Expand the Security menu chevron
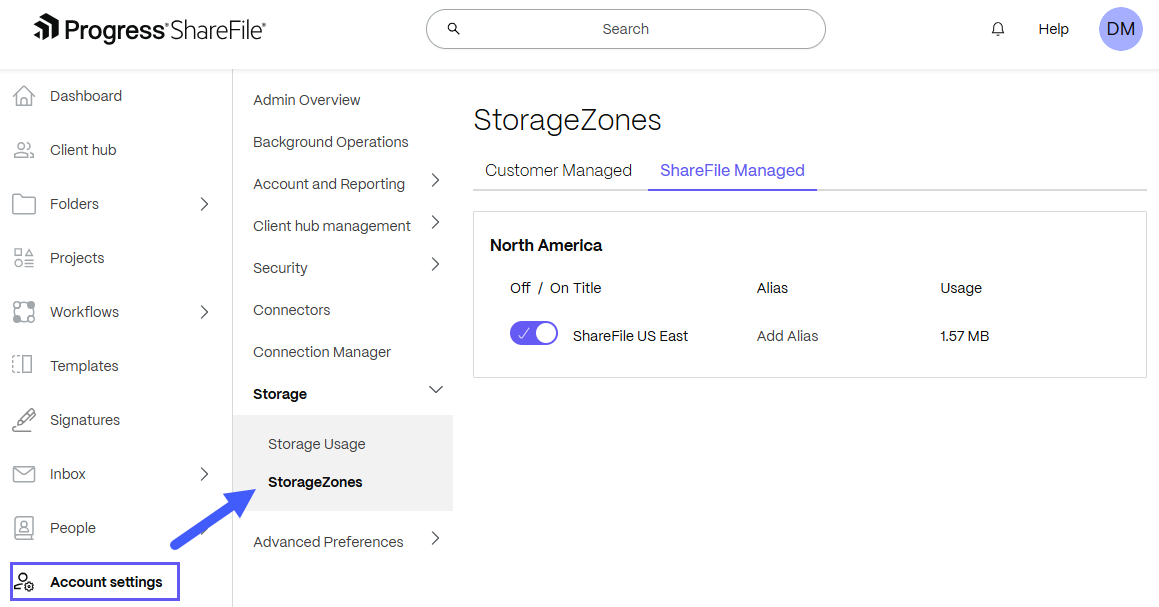Image resolution: width=1159 pixels, height=607 pixels. point(435,265)
